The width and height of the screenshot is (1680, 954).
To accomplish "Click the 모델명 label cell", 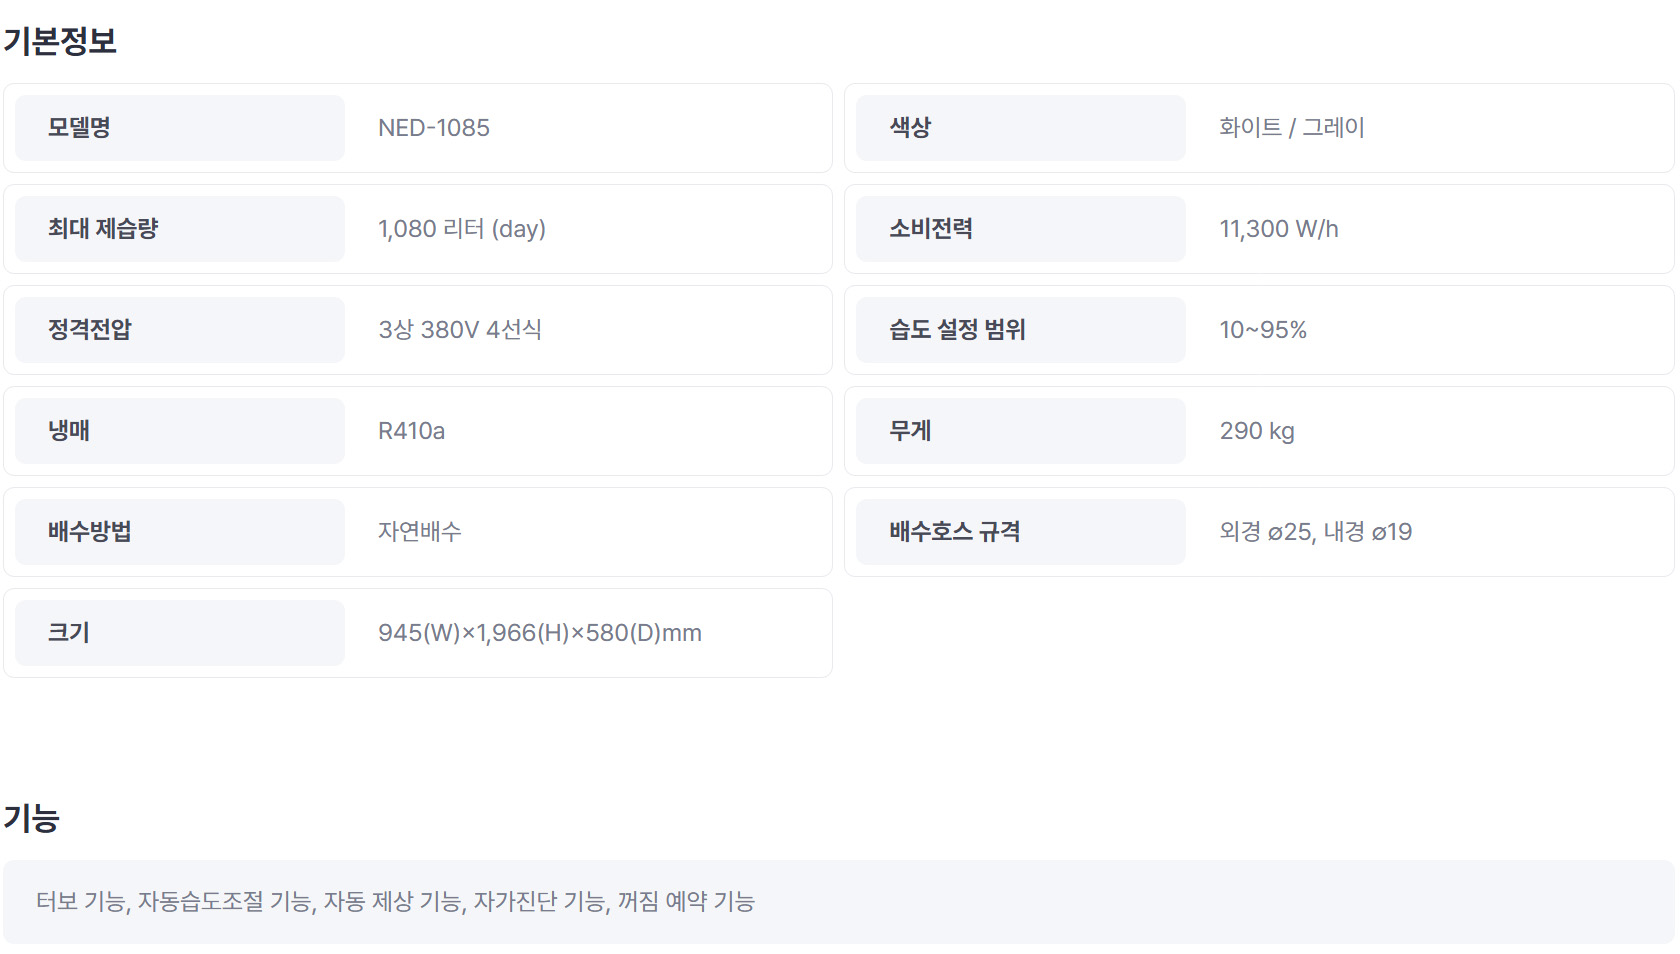I will click(x=180, y=128).
